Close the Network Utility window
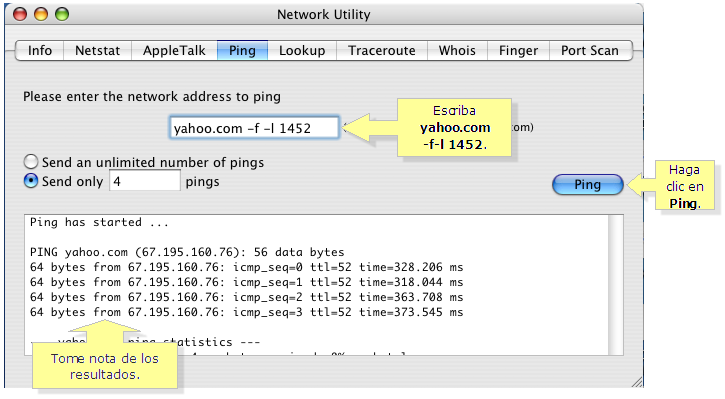Screen dimensions: 725x399 [x=20, y=14]
